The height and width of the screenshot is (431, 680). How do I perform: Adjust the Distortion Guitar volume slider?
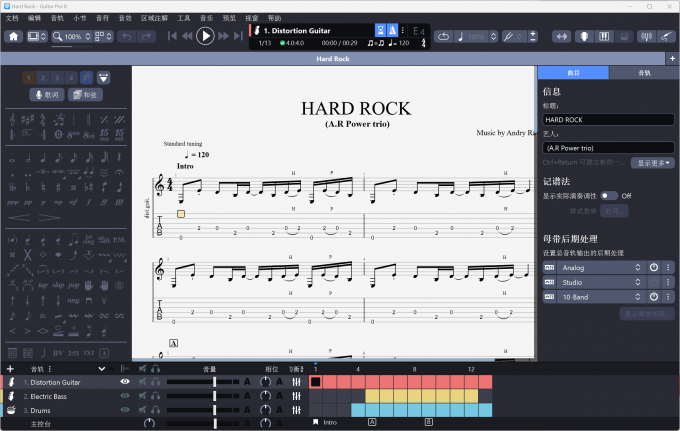(214, 382)
